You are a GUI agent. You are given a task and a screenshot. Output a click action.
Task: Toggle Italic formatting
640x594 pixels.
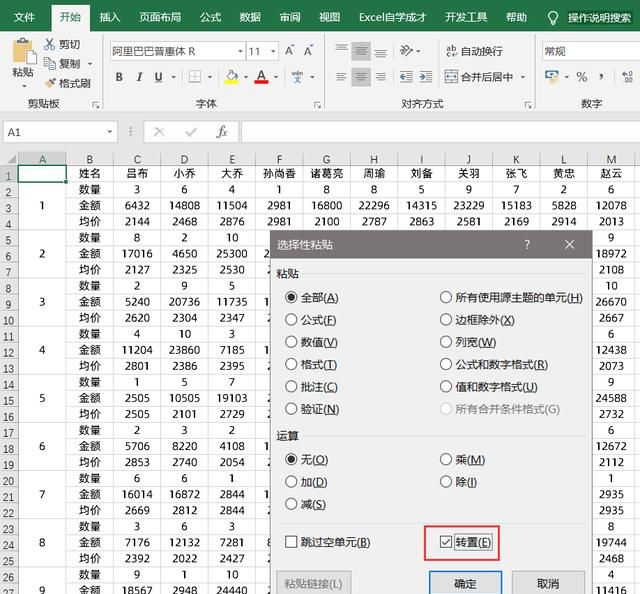[139, 77]
